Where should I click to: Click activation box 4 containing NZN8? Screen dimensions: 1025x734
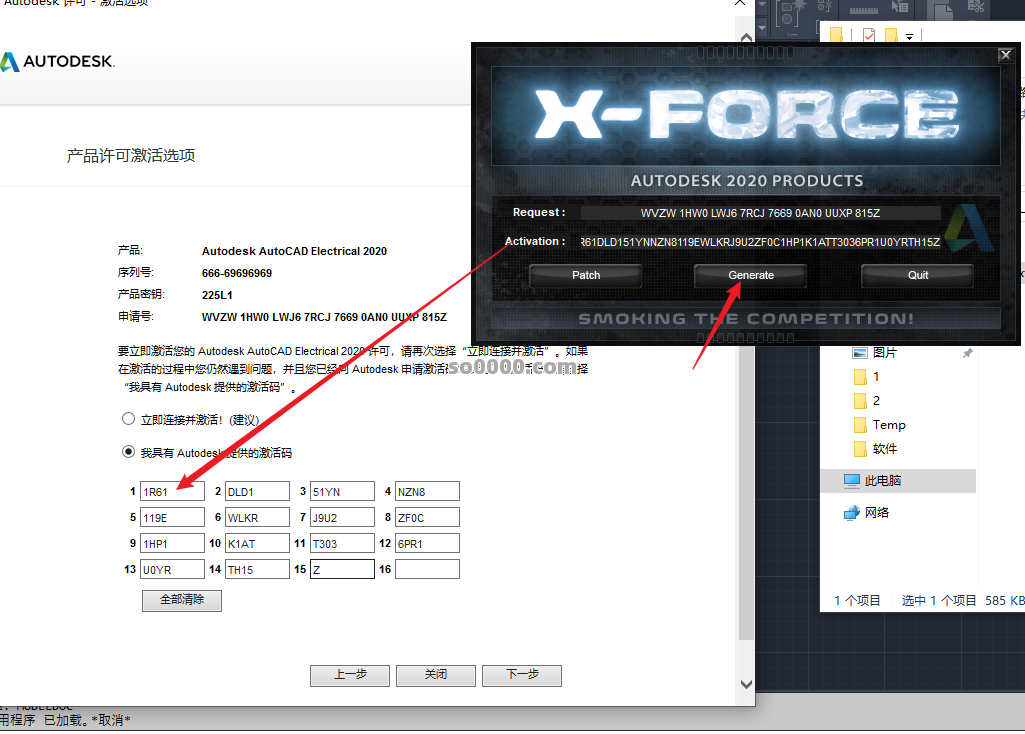click(x=428, y=492)
